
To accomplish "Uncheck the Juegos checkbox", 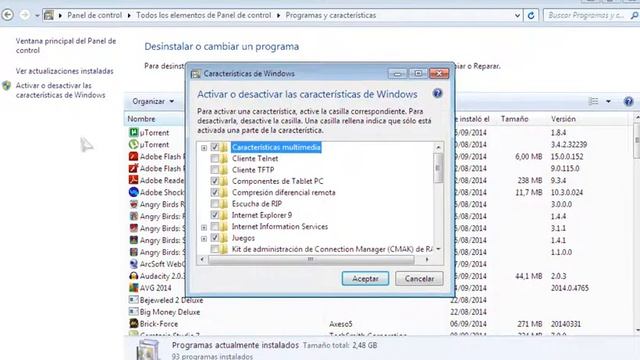I will click(215, 238).
